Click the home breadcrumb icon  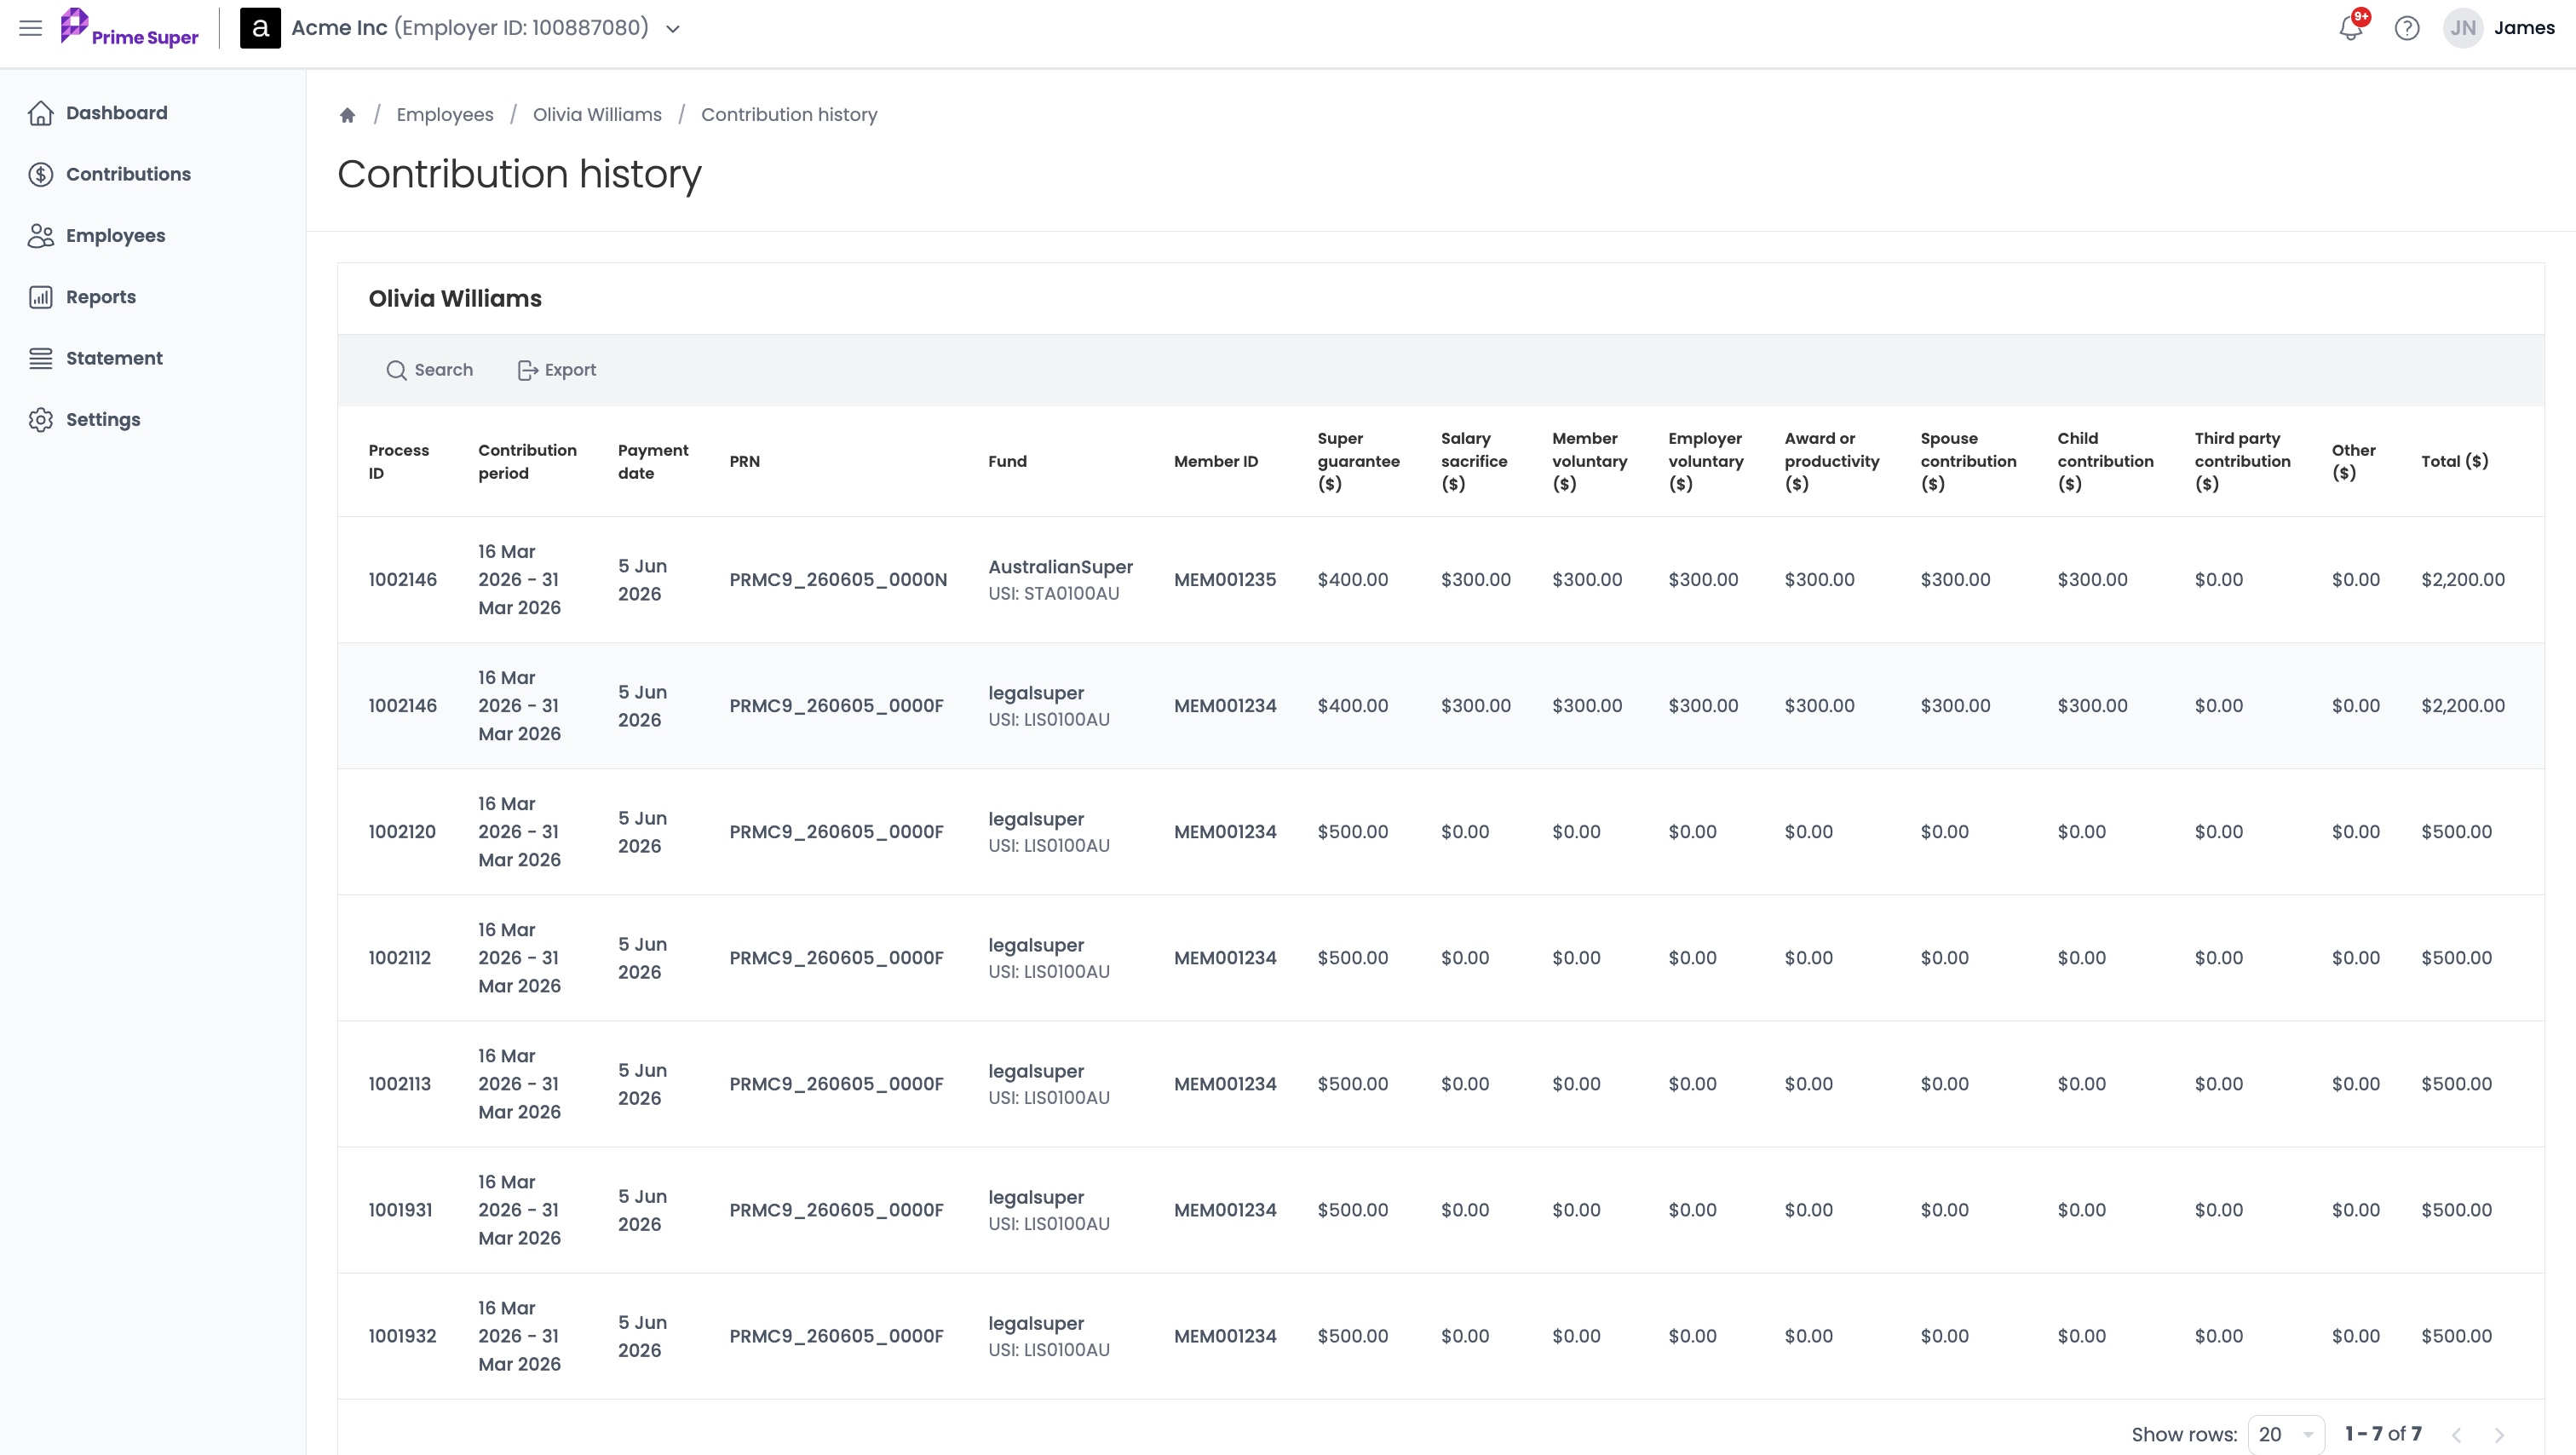[347, 115]
